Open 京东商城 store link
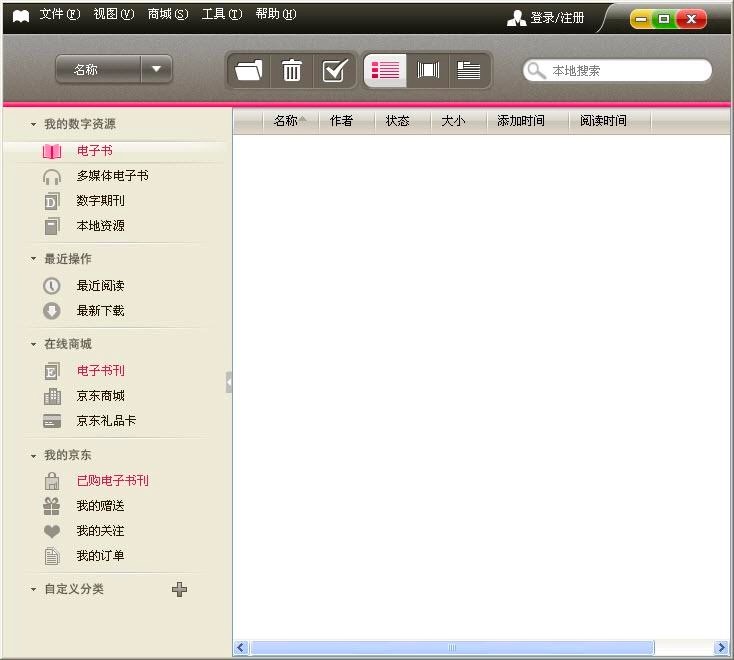 pyautogui.click(x=100, y=396)
